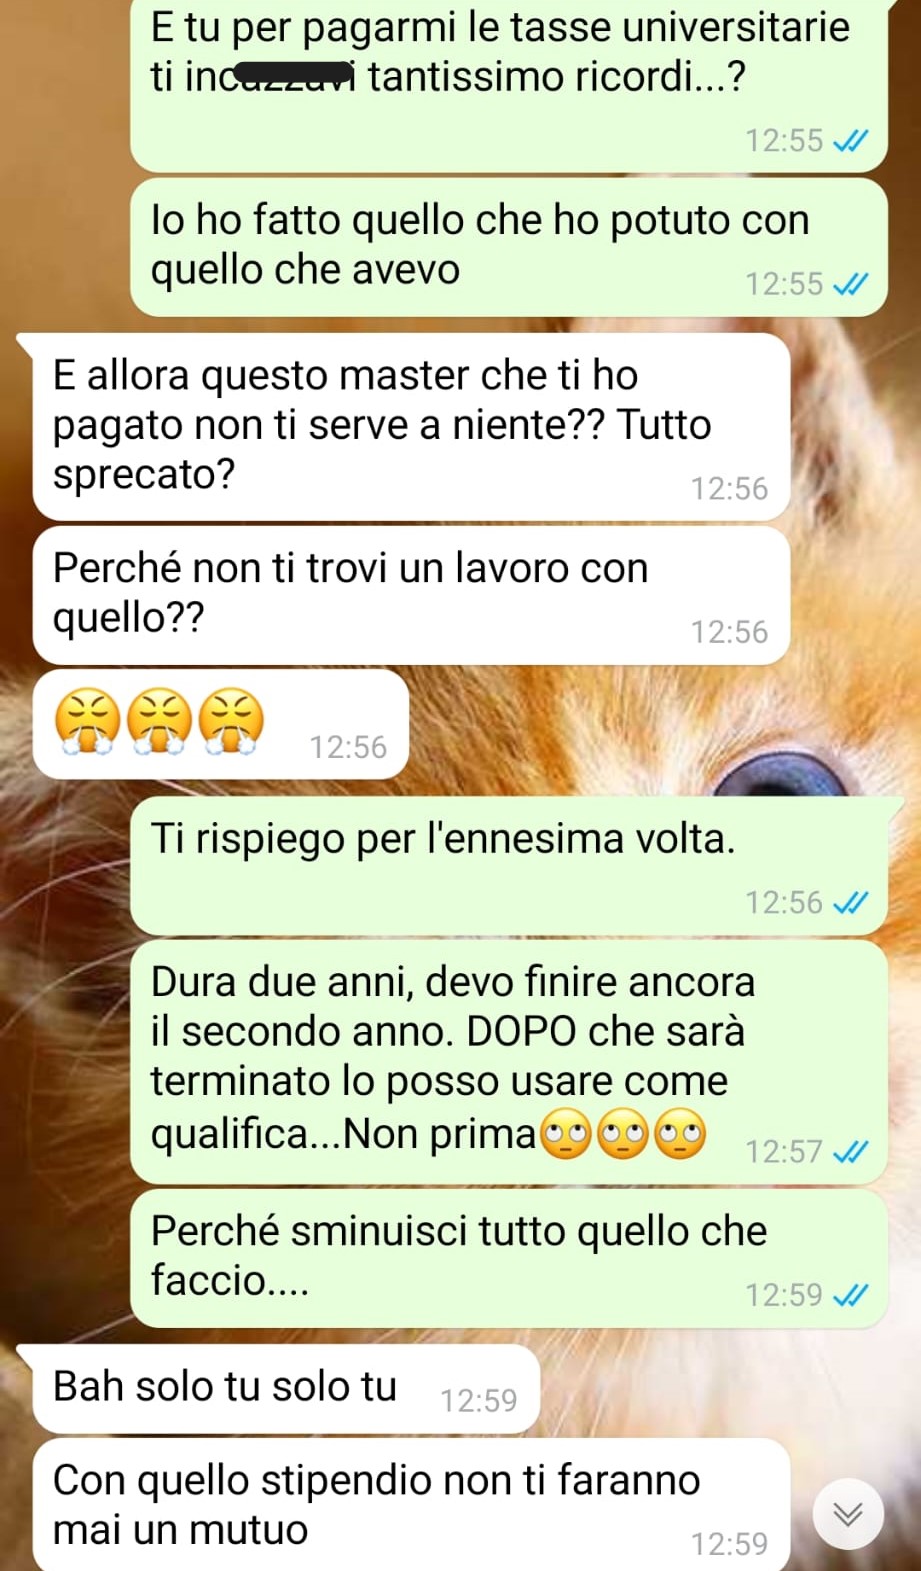Tap the angry steaming emoji message
Screen dimensions: 921x1571
coord(221,724)
